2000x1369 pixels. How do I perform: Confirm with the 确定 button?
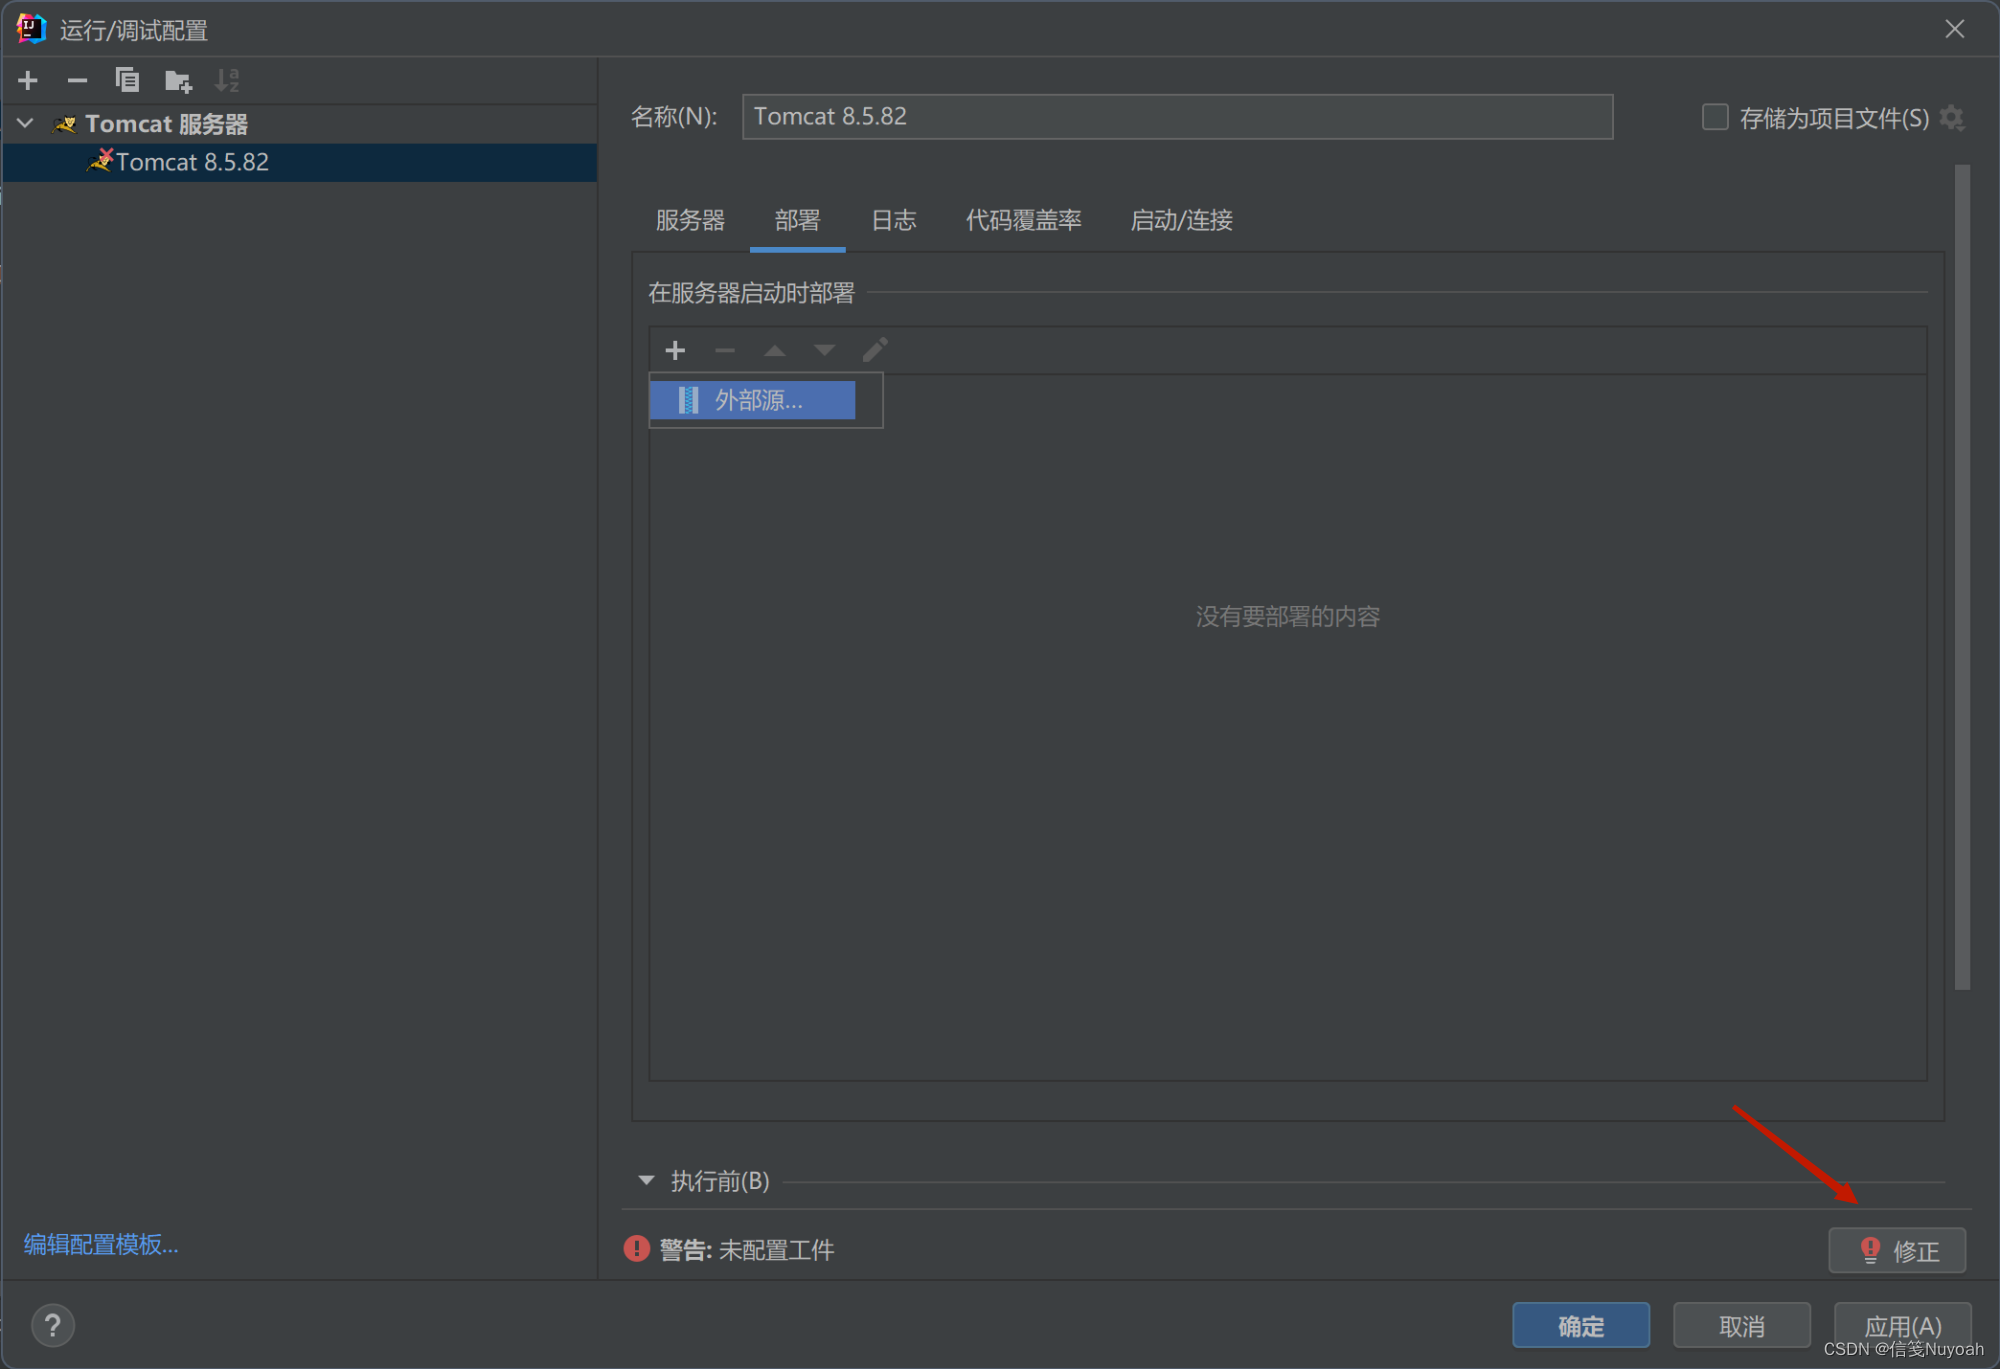1581,1326
